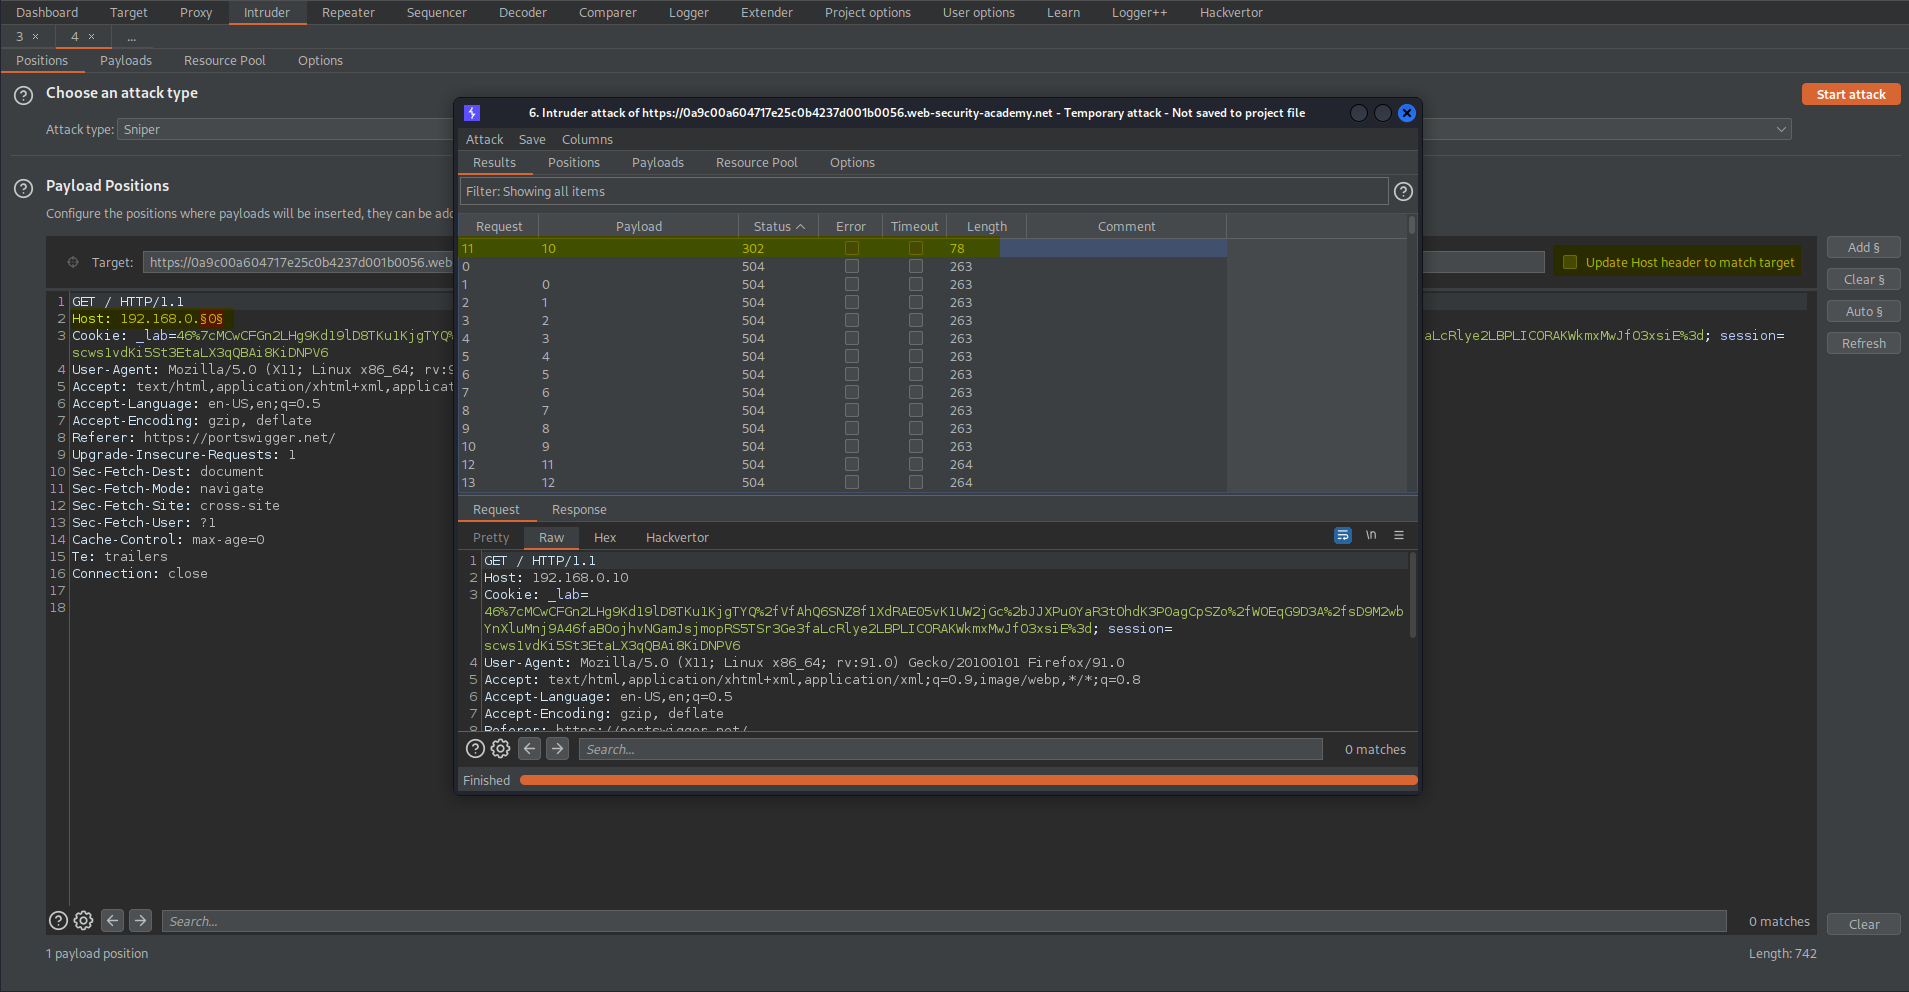The height and width of the screenshot is (992, 1909).
Task: Select result row with payload 11
Action: pos(842,465)
